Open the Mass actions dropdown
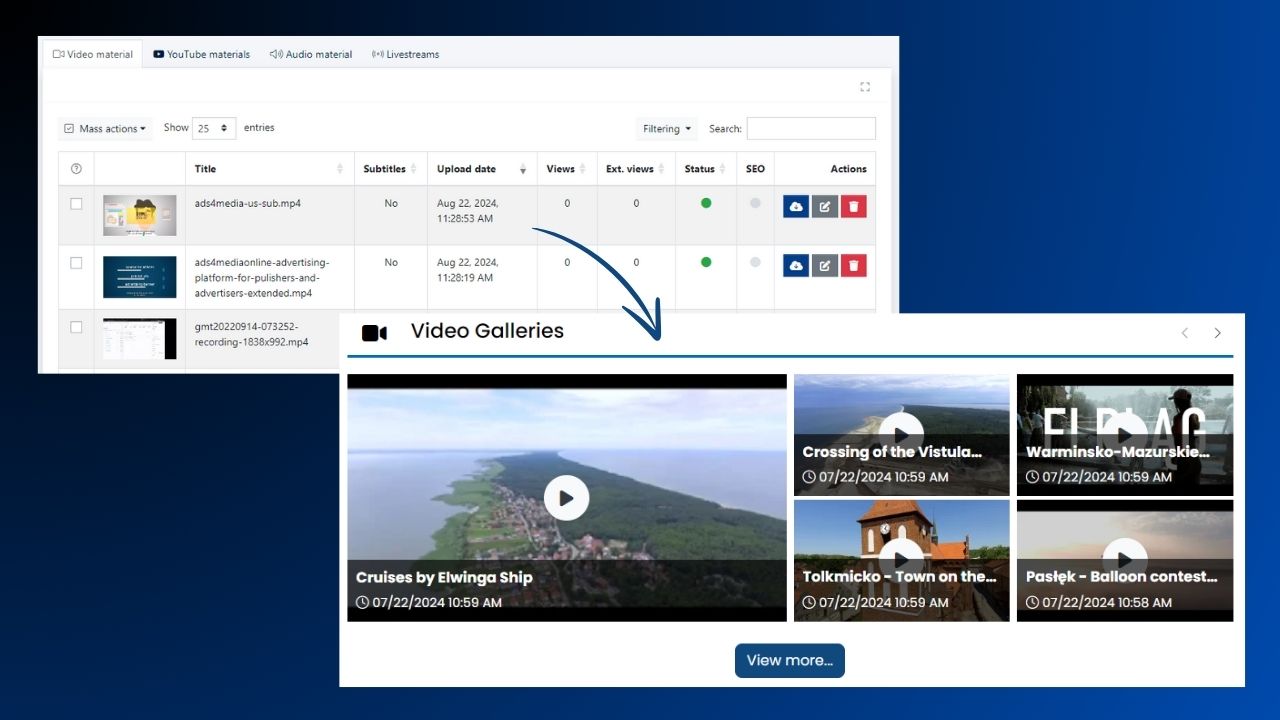Image resolution: width=1280 pixels, height=720 pixels. (105, 129)
